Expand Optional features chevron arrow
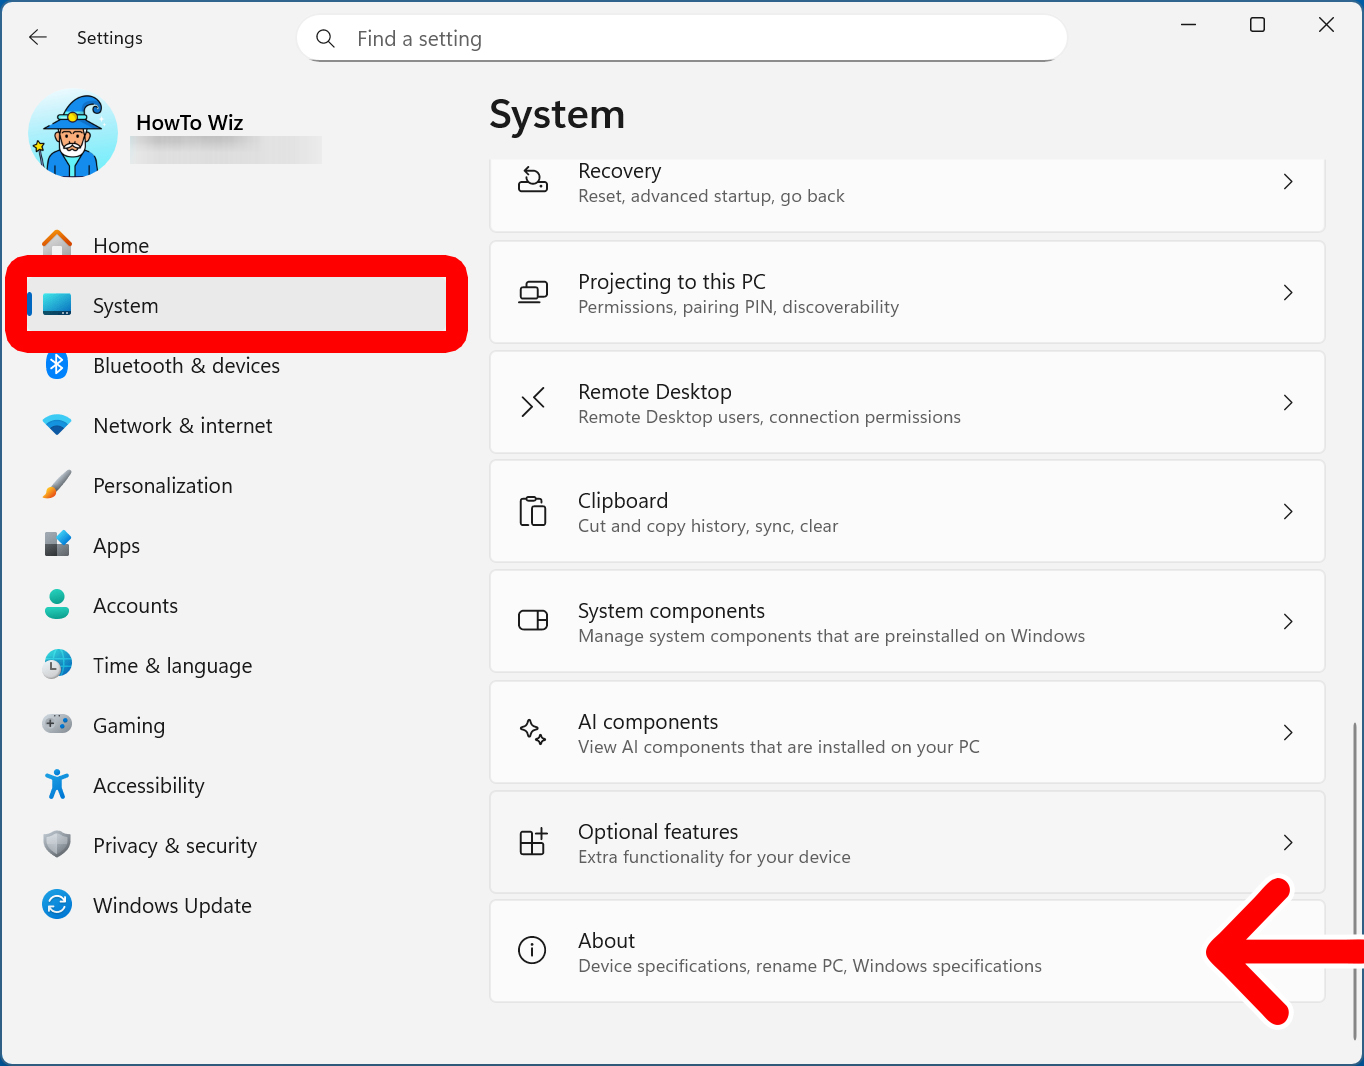The width and height of the screenshot is (1364, 1066). click(1288, 843)
